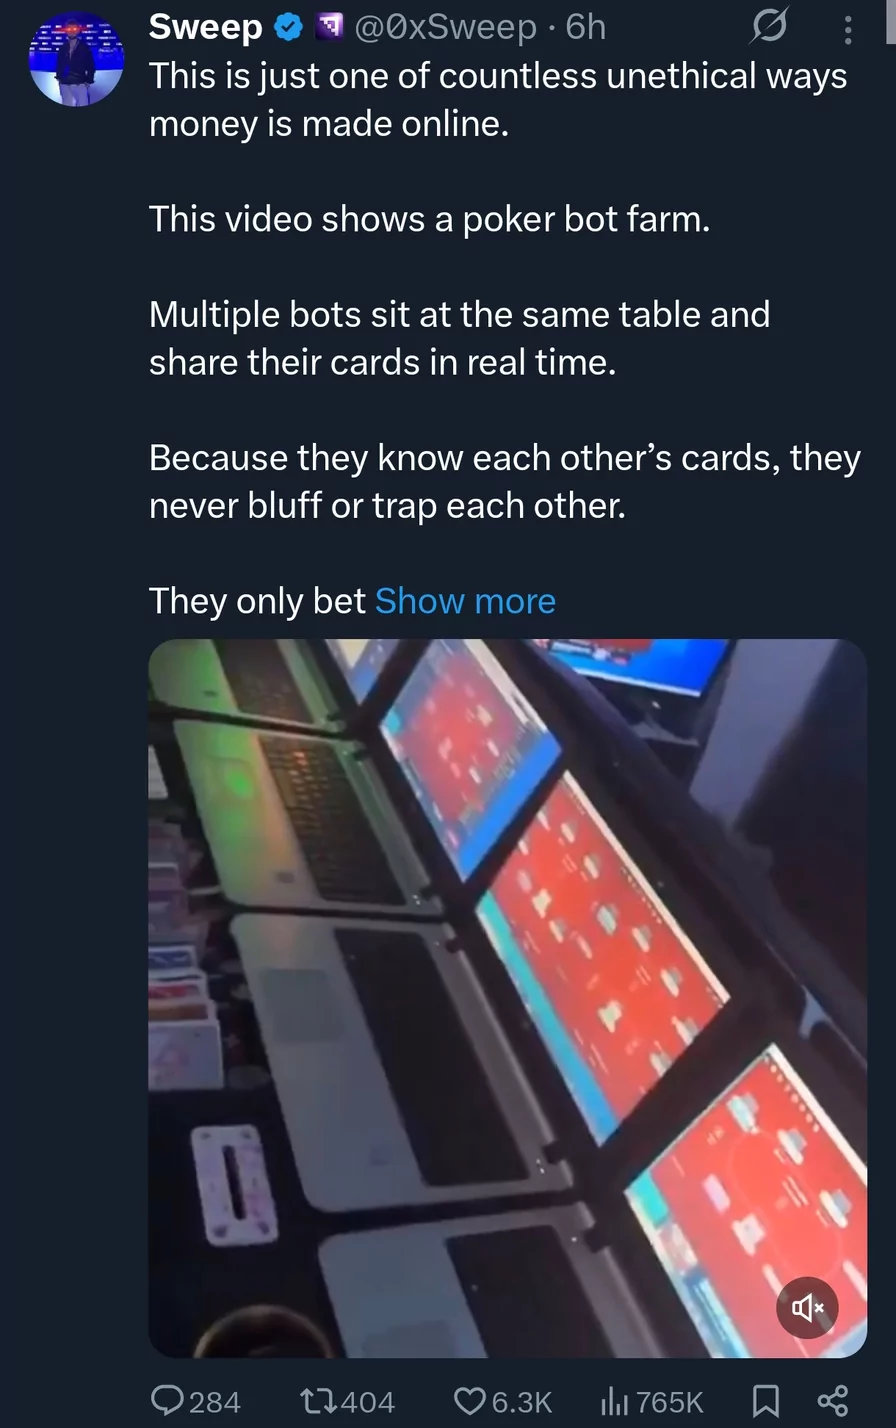Share the post via the share icon
The height and width of the screenshot is (1428, 896).
[833, 1400]
